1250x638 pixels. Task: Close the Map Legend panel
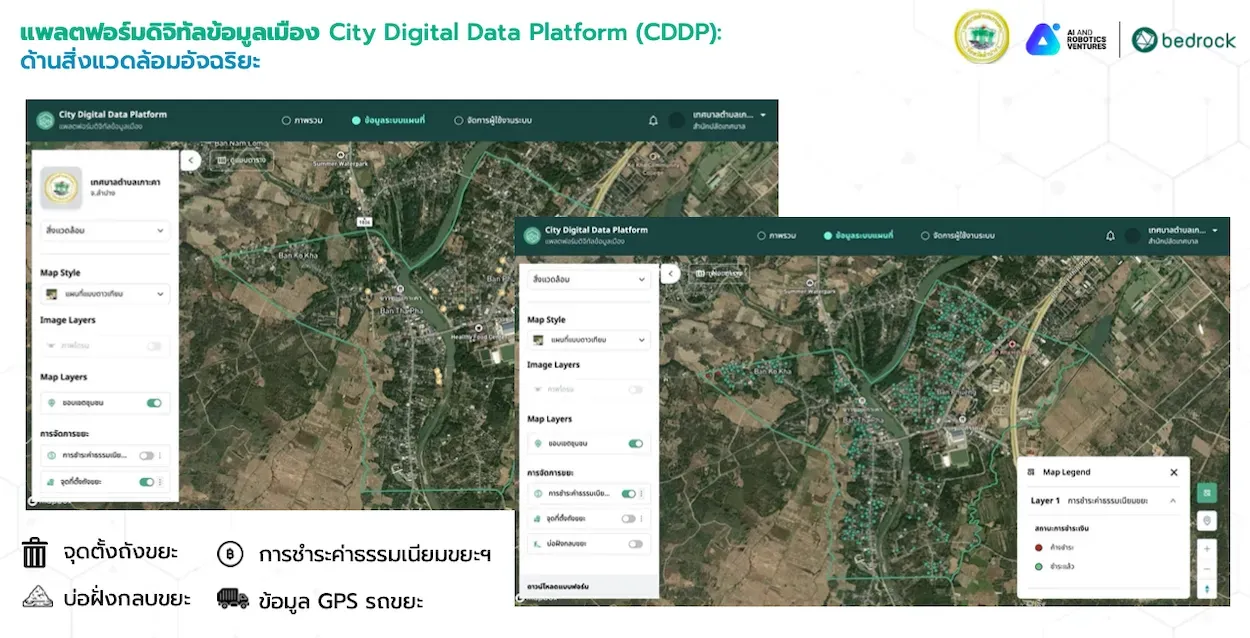point(1174,472)
